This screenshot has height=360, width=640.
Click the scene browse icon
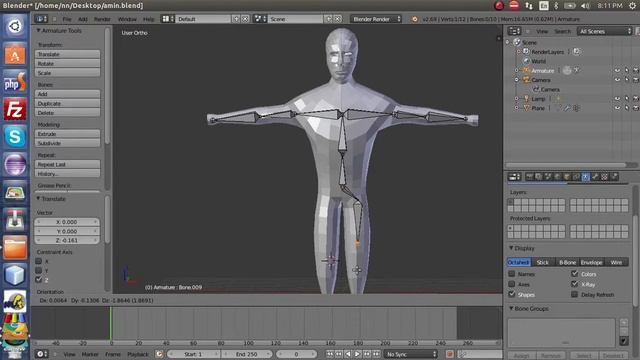coord(260,19)
